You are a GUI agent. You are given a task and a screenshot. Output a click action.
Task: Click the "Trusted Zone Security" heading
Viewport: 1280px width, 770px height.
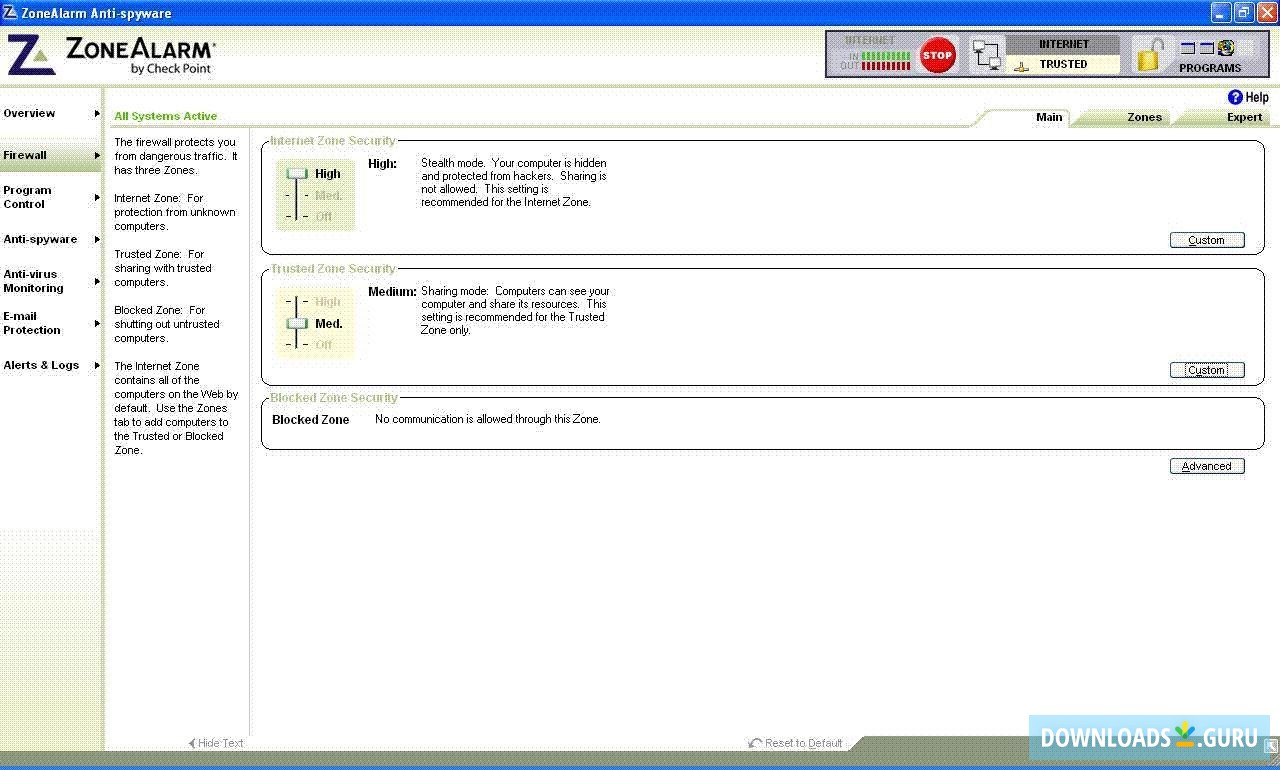click(x=333, y=269)
